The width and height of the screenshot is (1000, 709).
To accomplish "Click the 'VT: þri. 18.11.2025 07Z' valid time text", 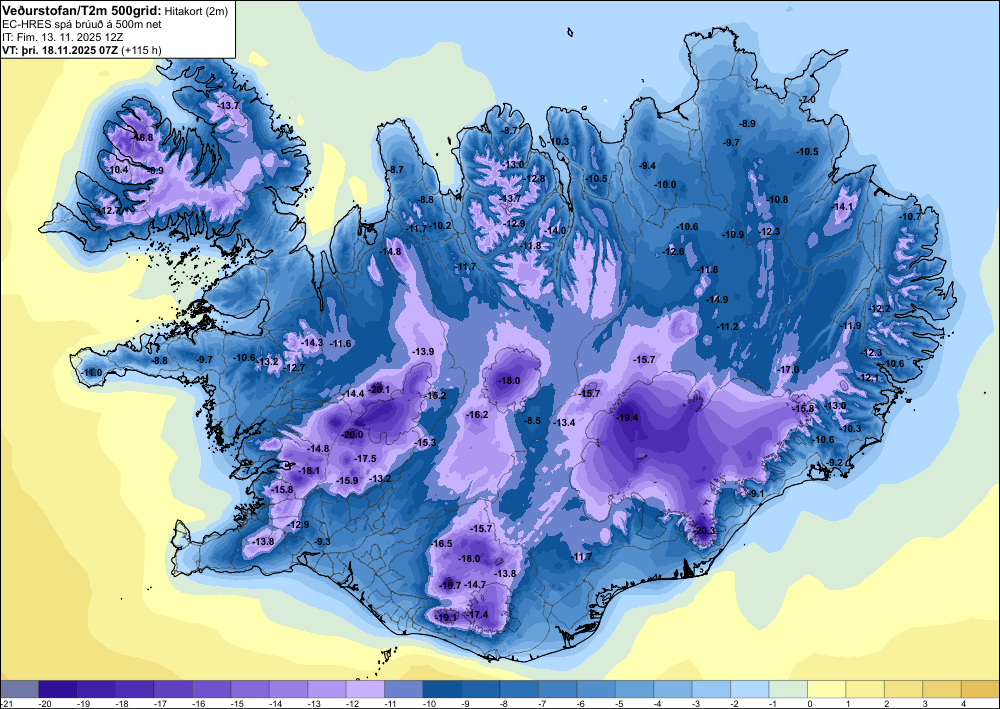I will (x=59, y=50).
